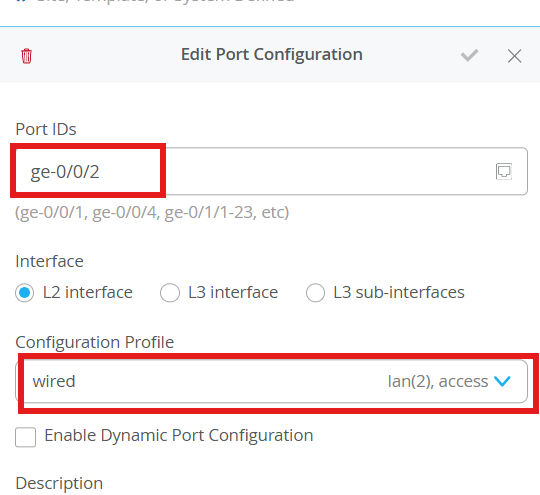The image size is (540, 495).
Task: Click the ge-0/0/2 Port IDs field
Action: 271,171
